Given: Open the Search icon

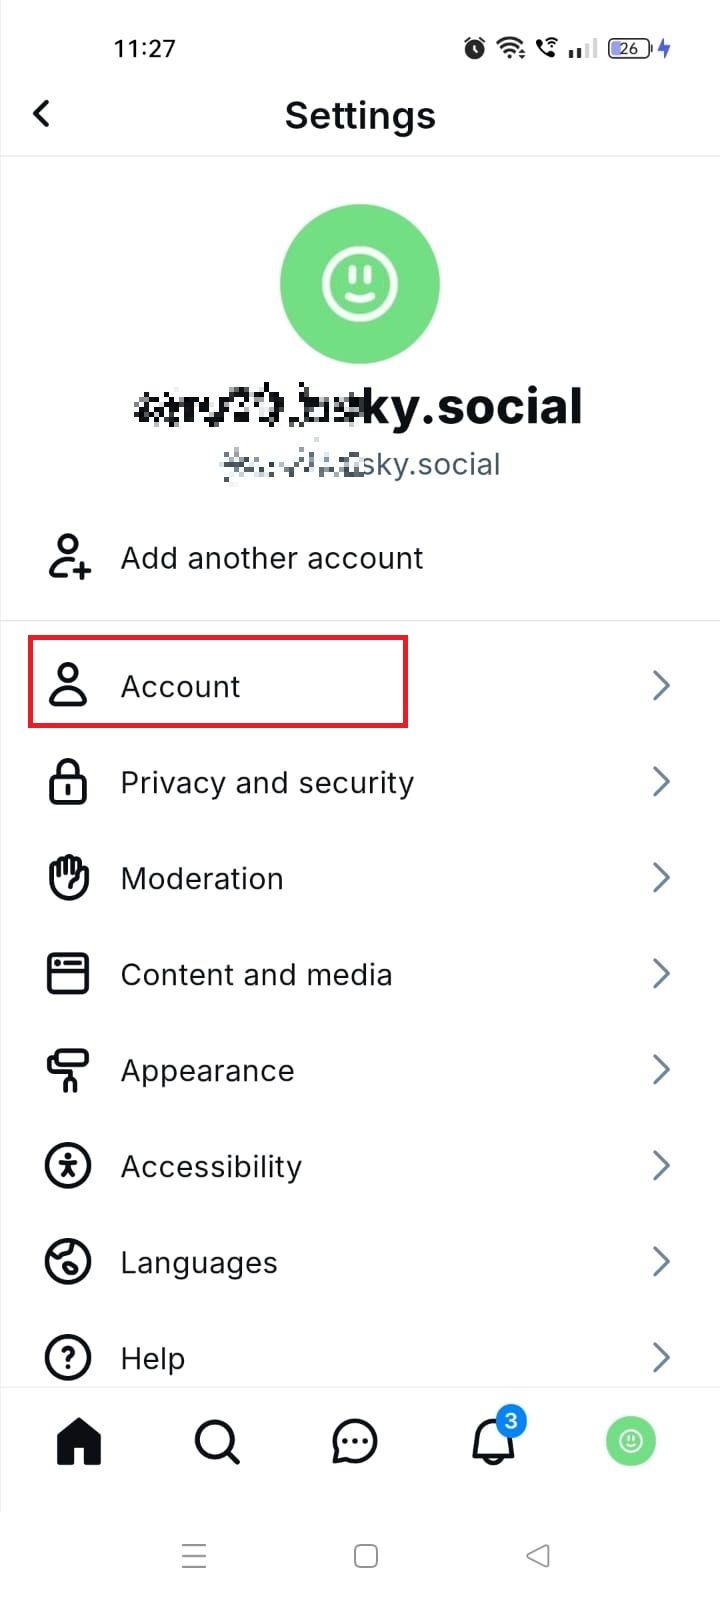Looking at the screenshot, I should [x=217, y=1440].
